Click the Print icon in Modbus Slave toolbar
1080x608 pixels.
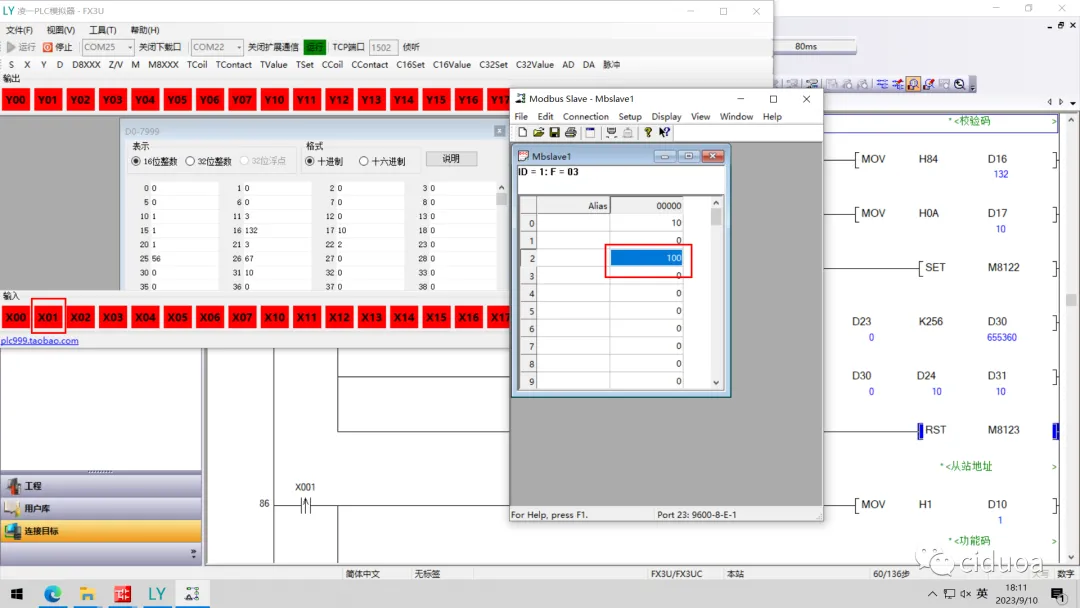(570, 132)
